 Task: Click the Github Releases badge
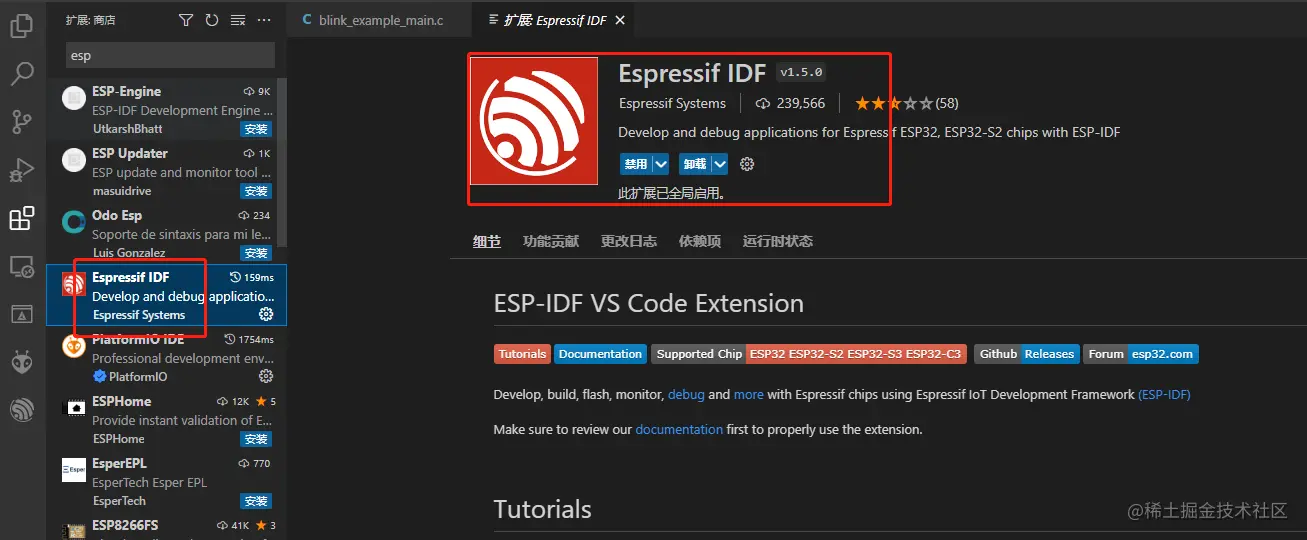pyautogui.click(x=1026, y=354)
